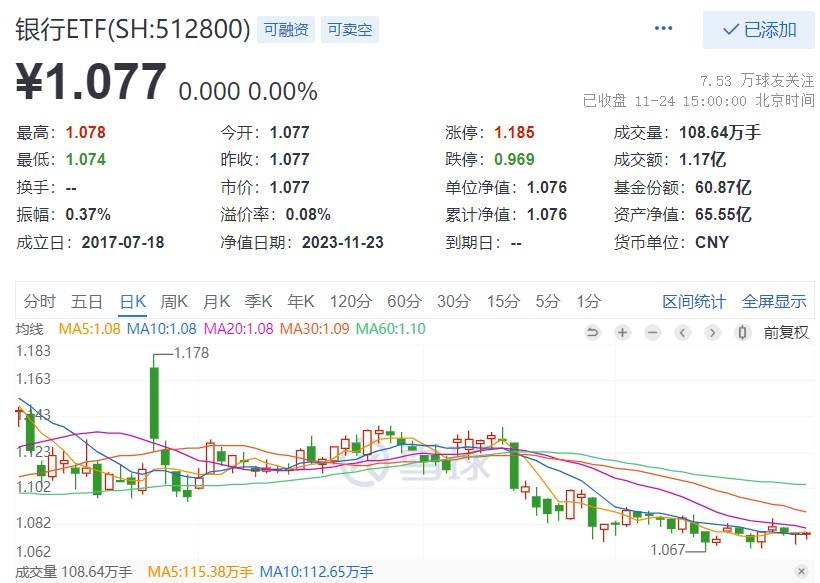Image resolution: width=820 pixels, height=583 pixels.
Task: Click the chart reset/undo icon
Action: (x=593, y=332)
